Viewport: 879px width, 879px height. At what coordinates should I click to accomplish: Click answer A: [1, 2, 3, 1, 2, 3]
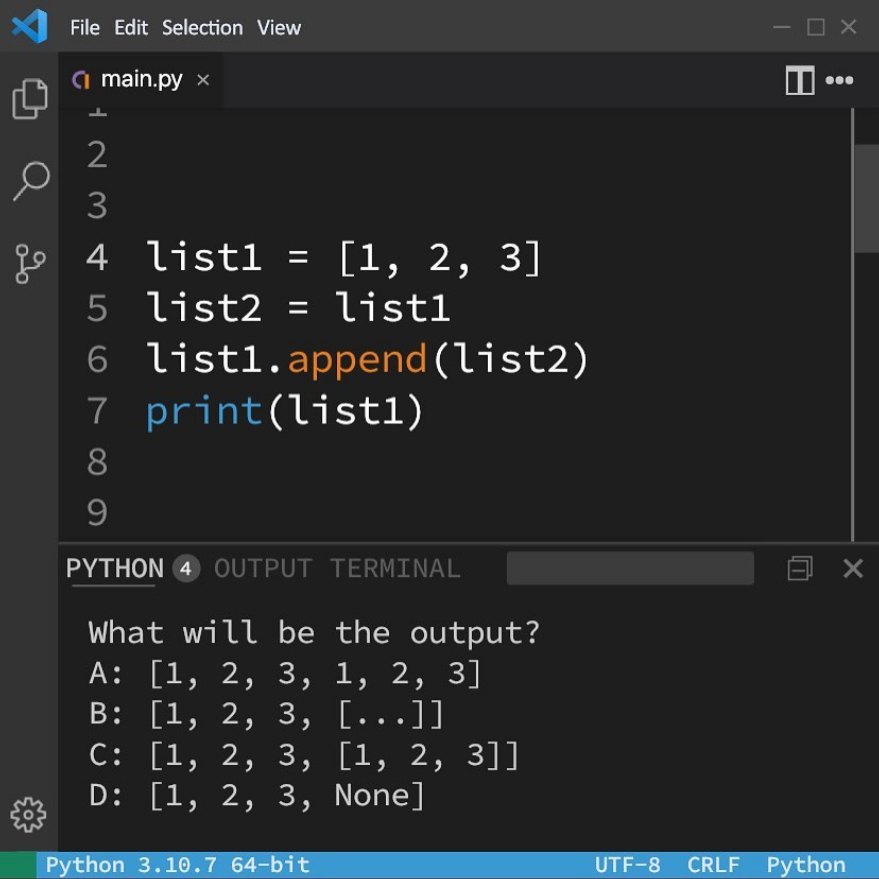[285, 673]
